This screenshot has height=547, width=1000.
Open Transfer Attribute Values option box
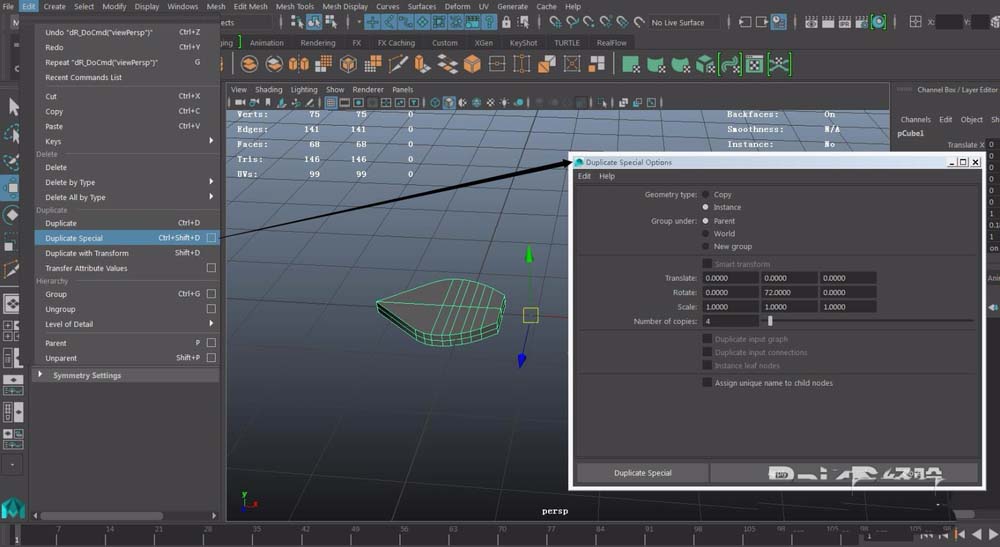pos(211,268)
